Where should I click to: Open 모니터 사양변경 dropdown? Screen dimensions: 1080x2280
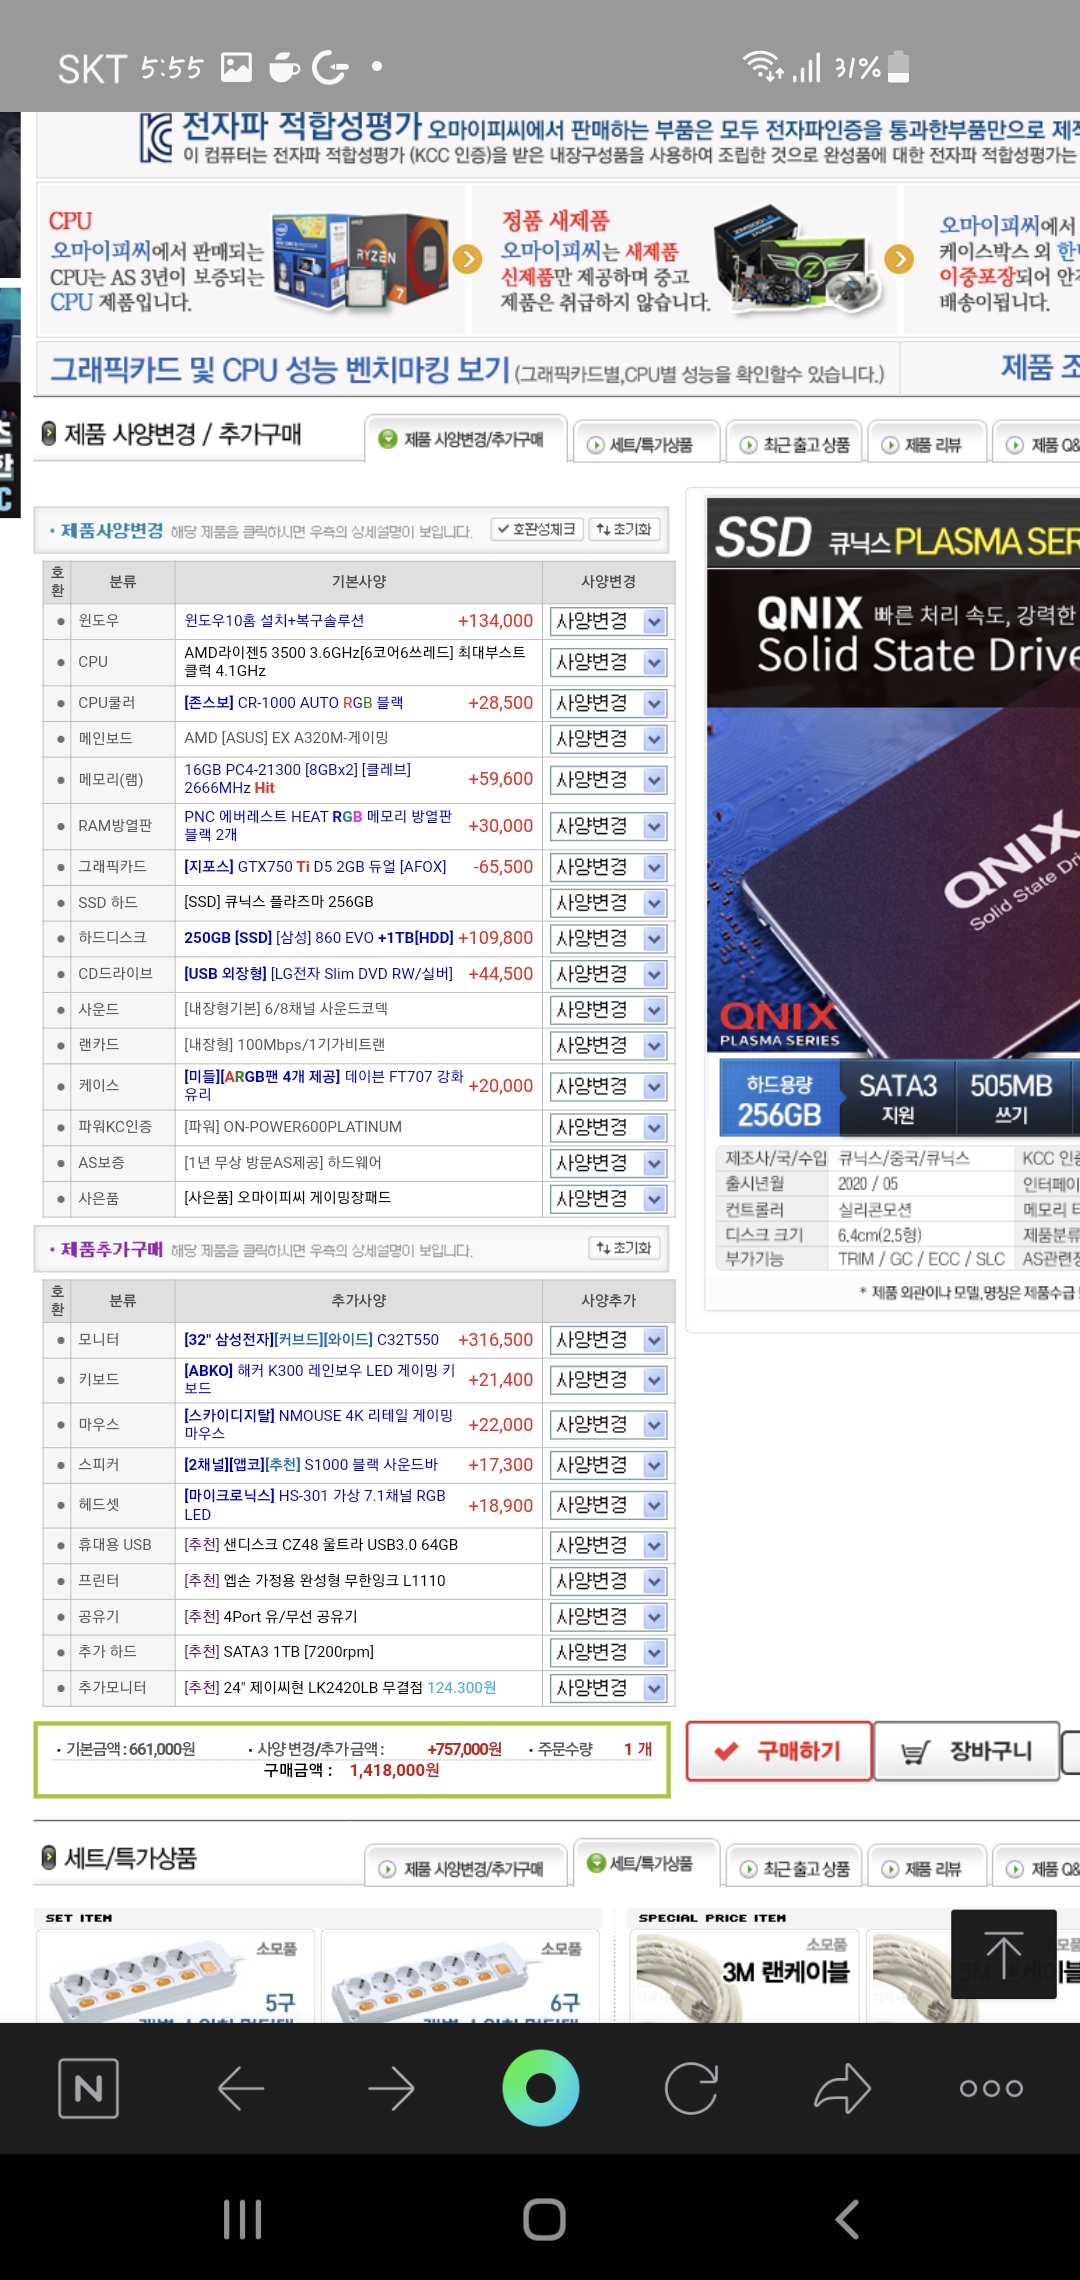point(608,1340)
